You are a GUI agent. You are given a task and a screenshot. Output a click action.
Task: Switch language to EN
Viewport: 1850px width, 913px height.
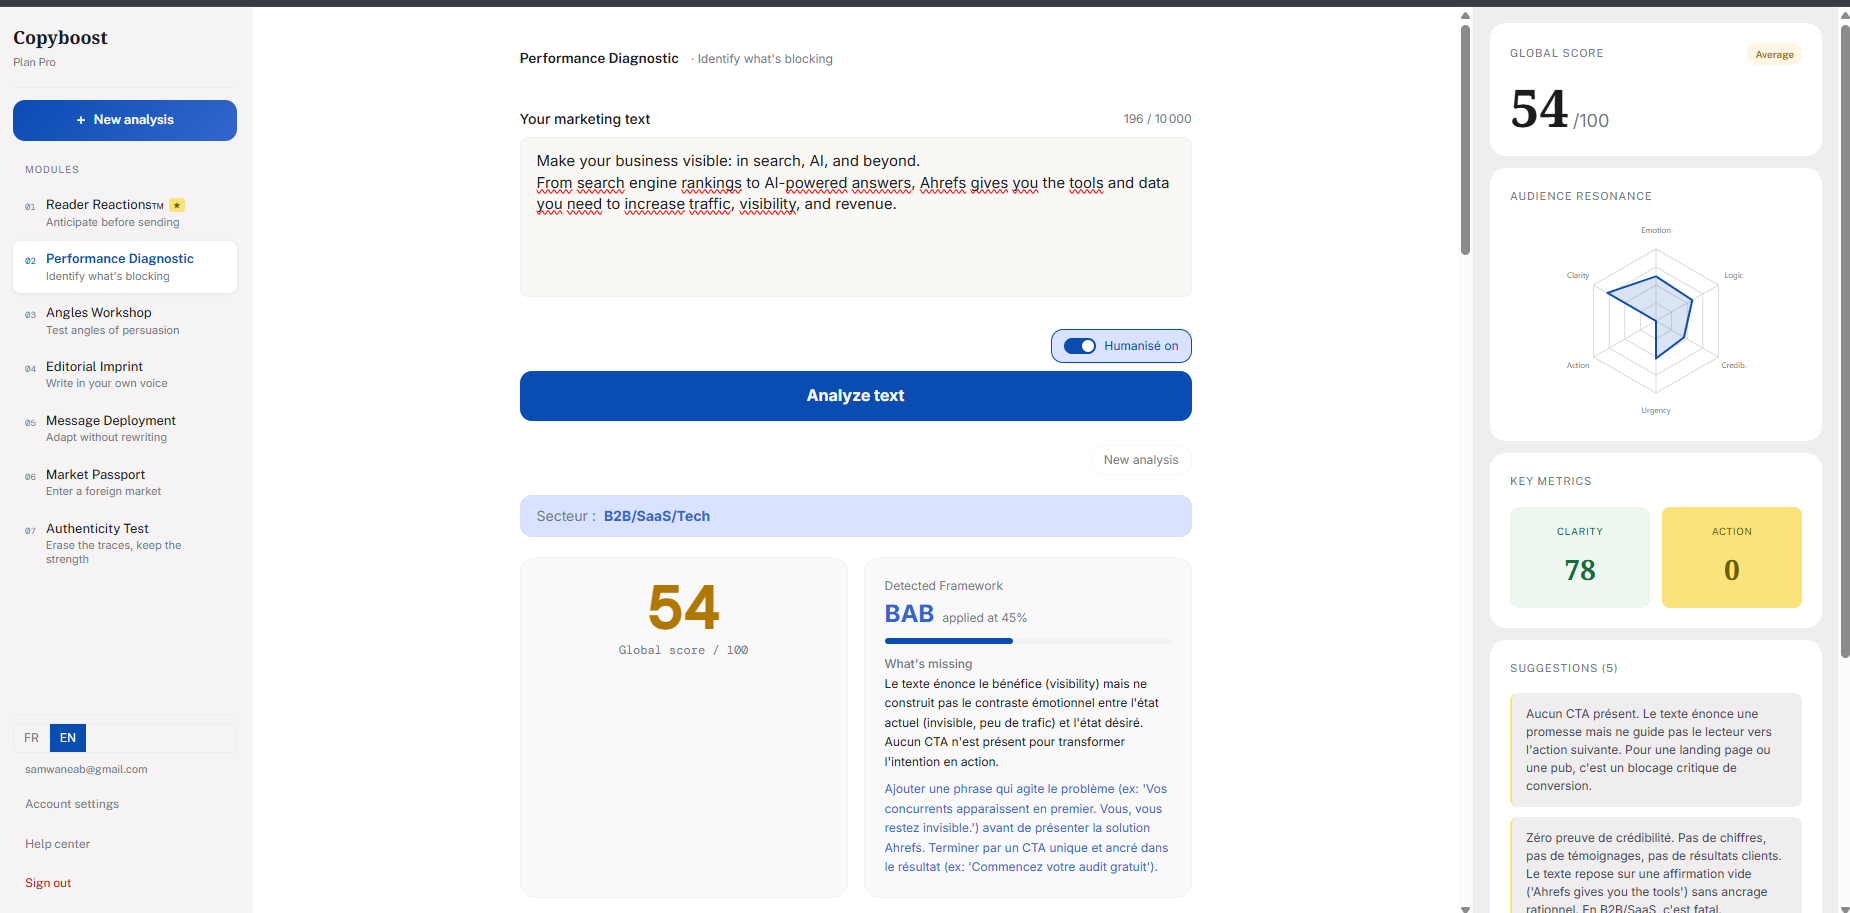click(x=68, y=738)
